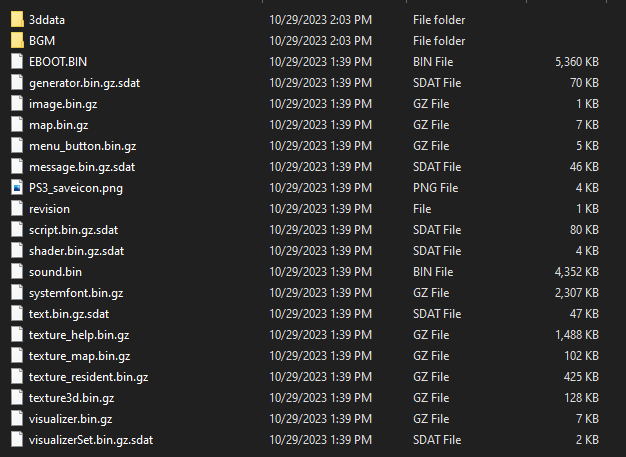This screenshot has height=457, width=626.
Task: Click the EBOOT.BIN file icon
Action: click(x=17, y=61)
